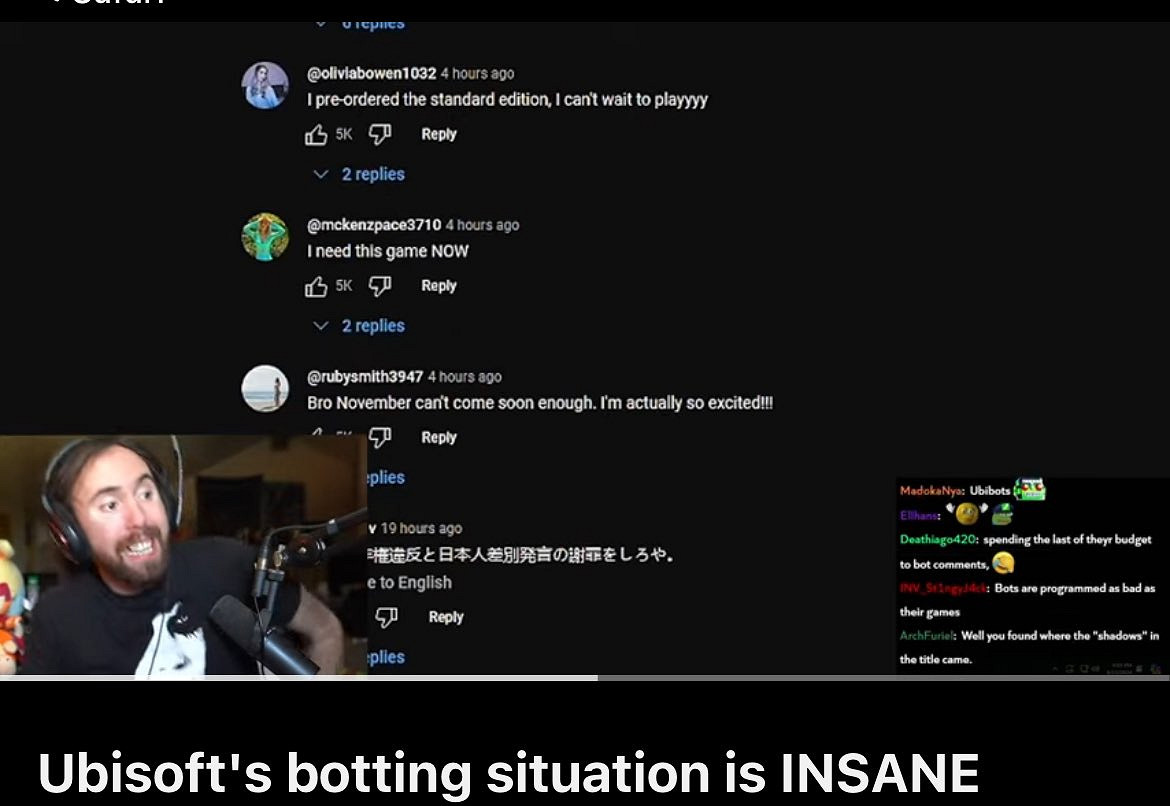1170x806 pixels.
Task: Dislike the "I need this game NOW" comment
Action: click(x=380, y=286)
